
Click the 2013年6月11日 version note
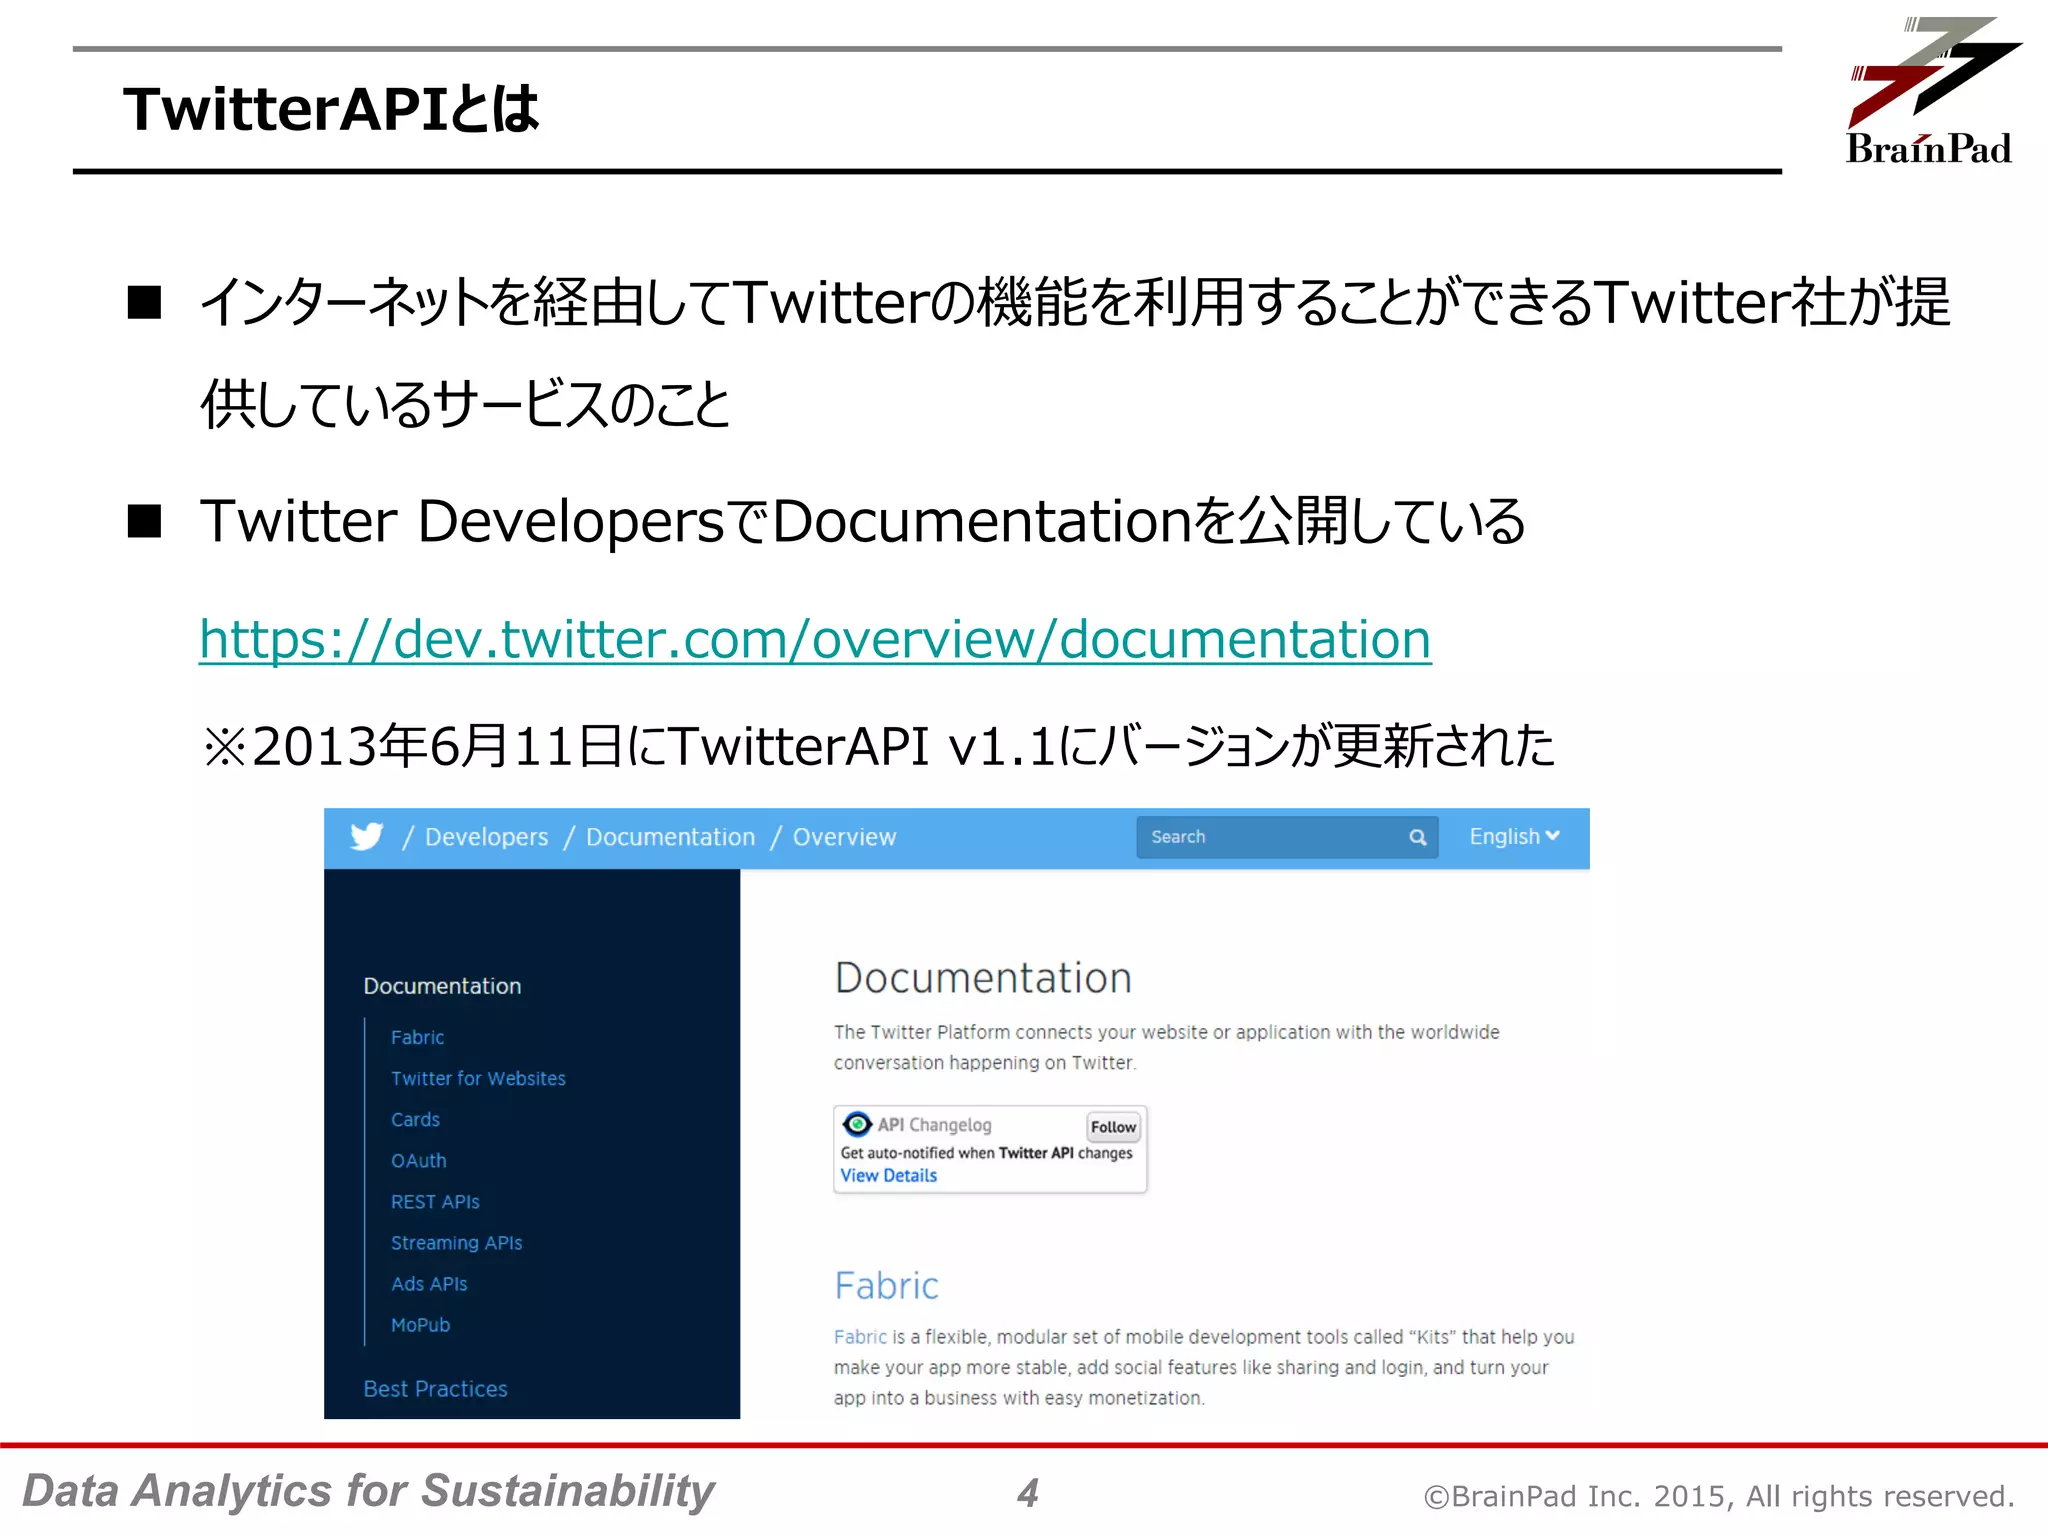click(x=878, y=746)
